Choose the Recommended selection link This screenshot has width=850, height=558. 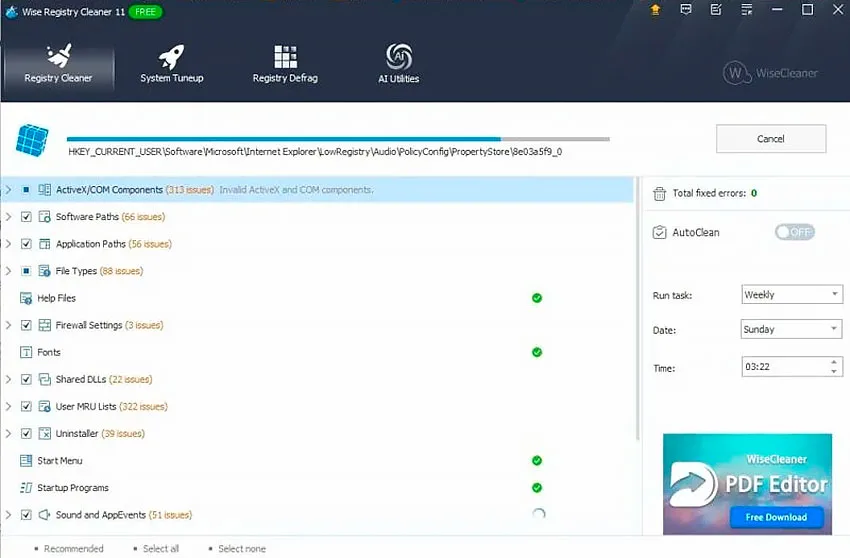point(73,549)
